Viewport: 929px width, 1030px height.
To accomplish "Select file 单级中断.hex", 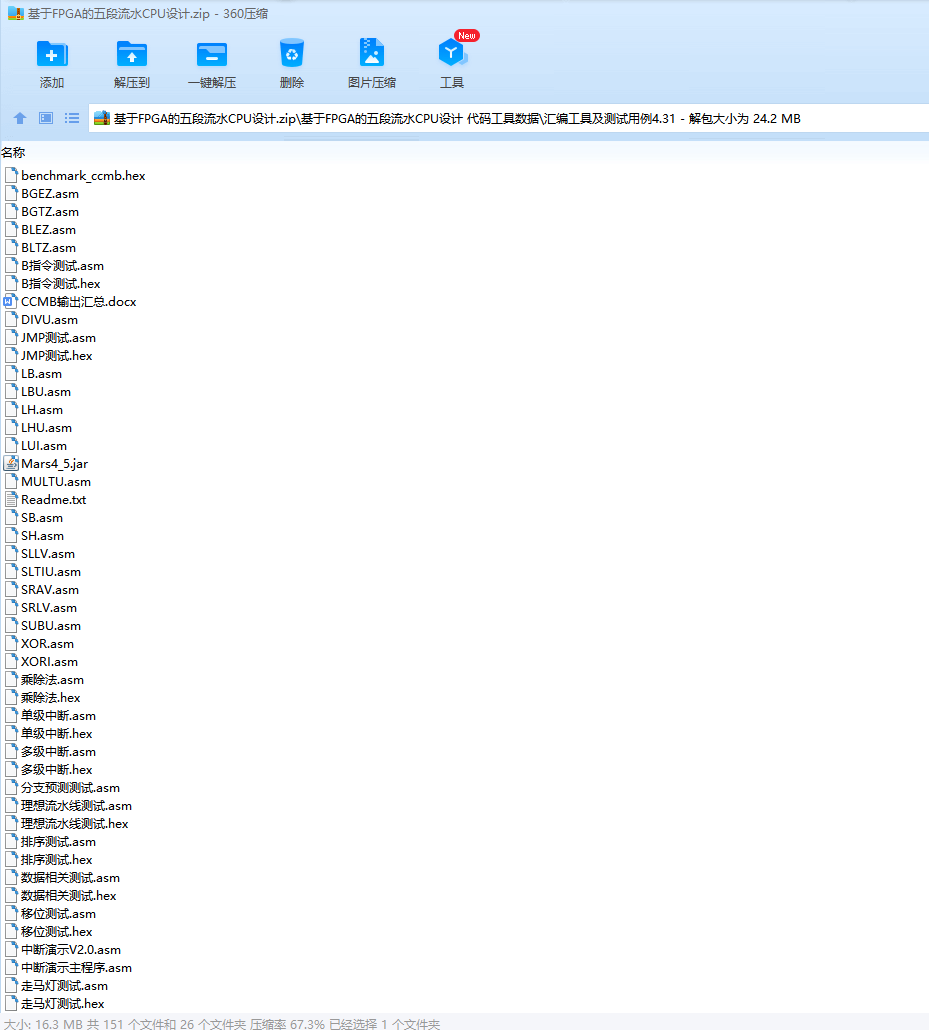I will [x=57, y=734].
